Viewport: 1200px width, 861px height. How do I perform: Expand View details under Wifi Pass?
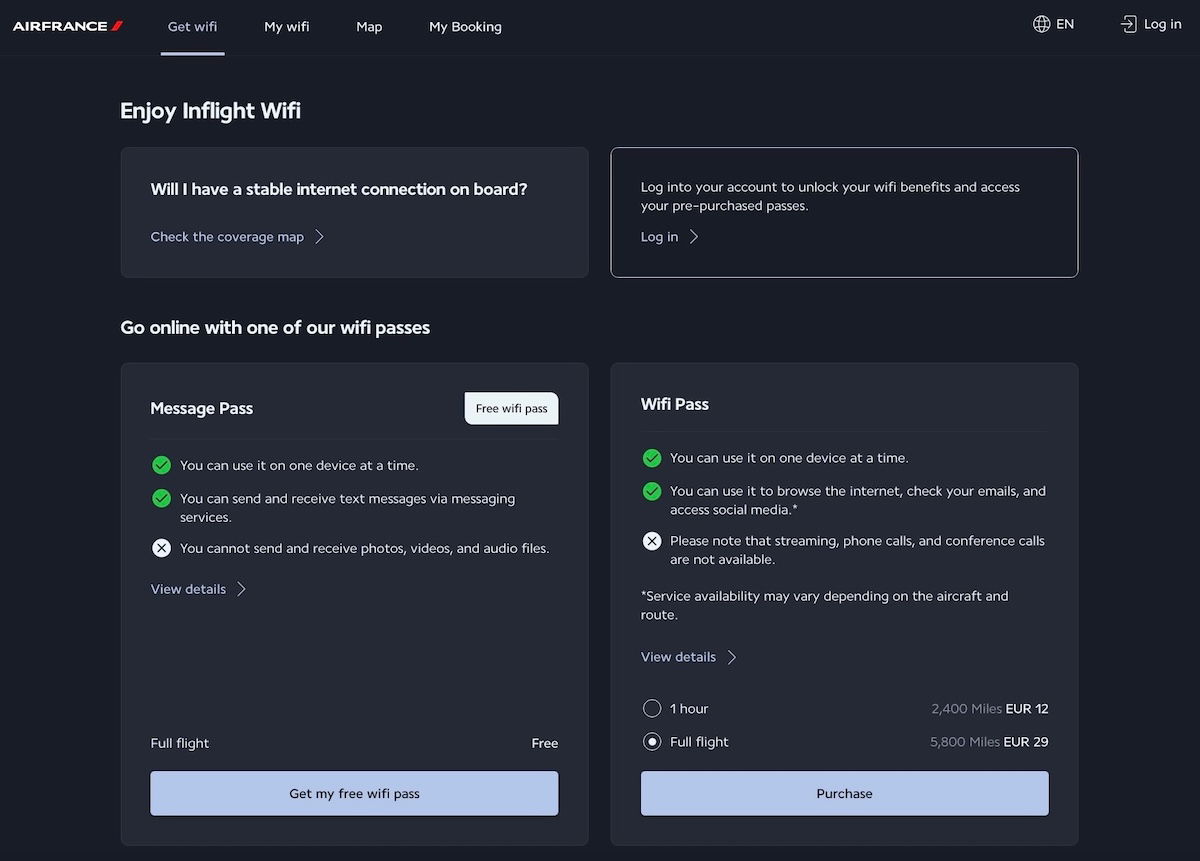coord(688,657)
